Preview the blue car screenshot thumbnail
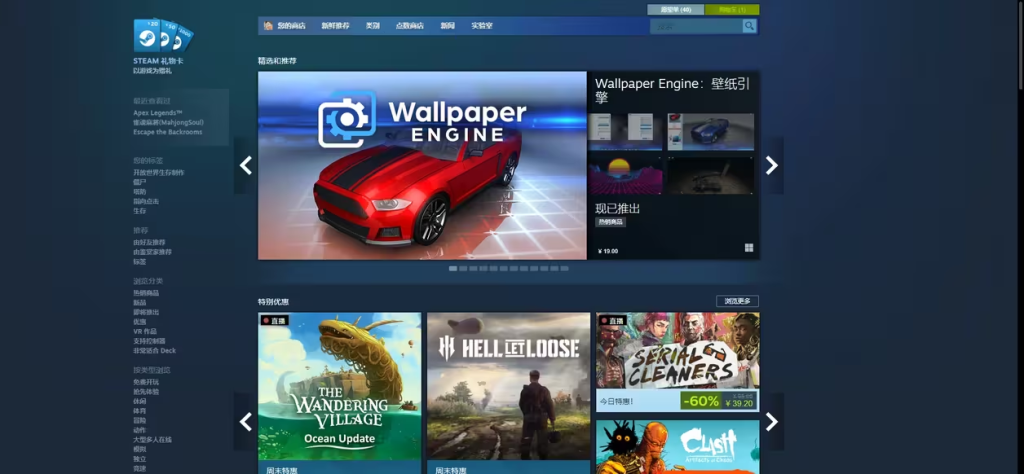 (x=711, y=132)
